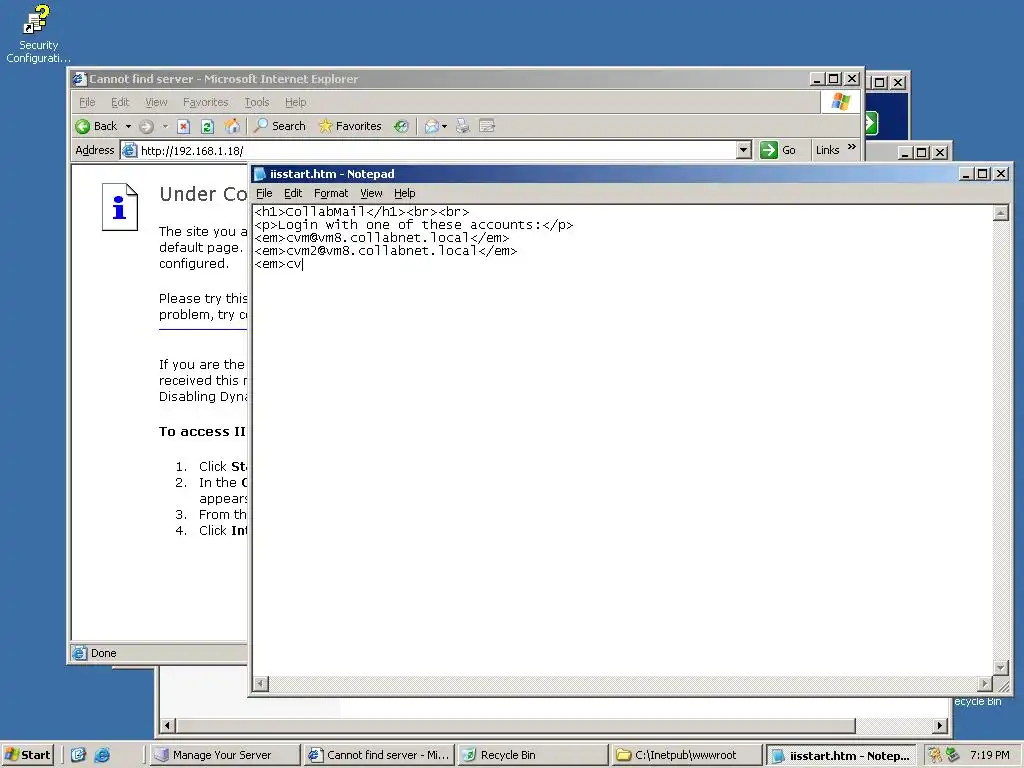Click the Windows flag throbber in IE
This screenshot has height=768, width=1024.
point(840,102)
